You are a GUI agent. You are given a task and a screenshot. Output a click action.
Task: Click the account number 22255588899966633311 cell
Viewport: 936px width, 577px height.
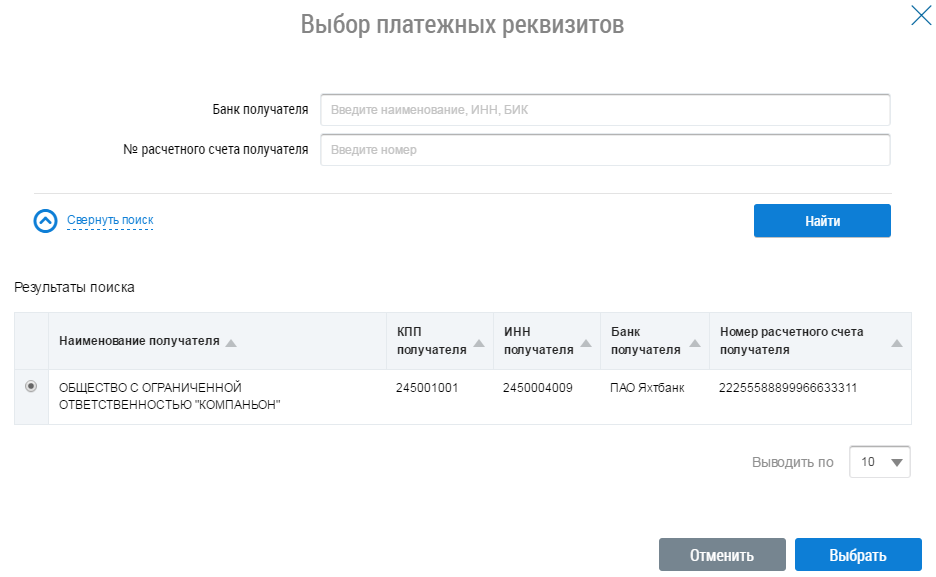tap(788, 387)
